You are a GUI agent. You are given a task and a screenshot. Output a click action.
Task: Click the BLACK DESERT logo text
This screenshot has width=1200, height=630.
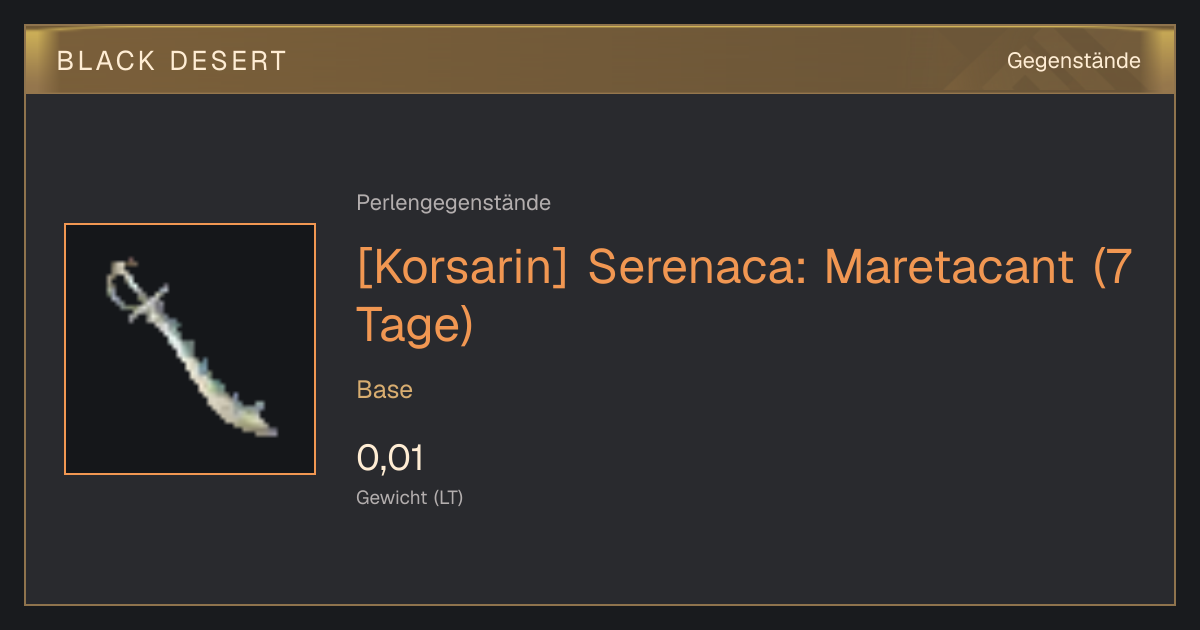click(x=172, y=61)
